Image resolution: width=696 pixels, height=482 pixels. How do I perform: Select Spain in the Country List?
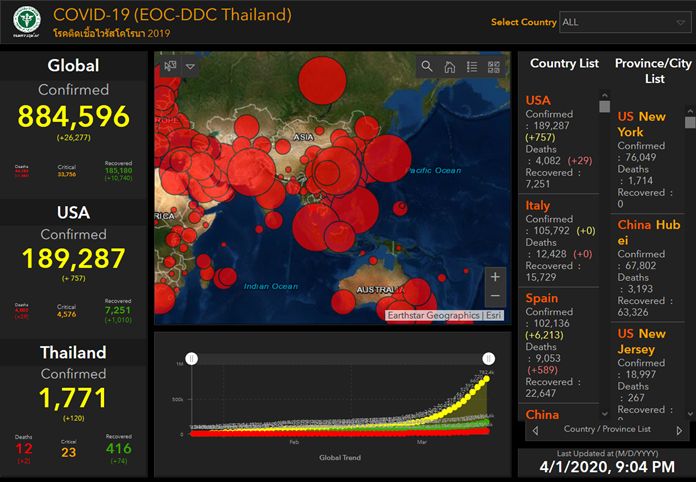pyautogui.click(x=541, y=298)
